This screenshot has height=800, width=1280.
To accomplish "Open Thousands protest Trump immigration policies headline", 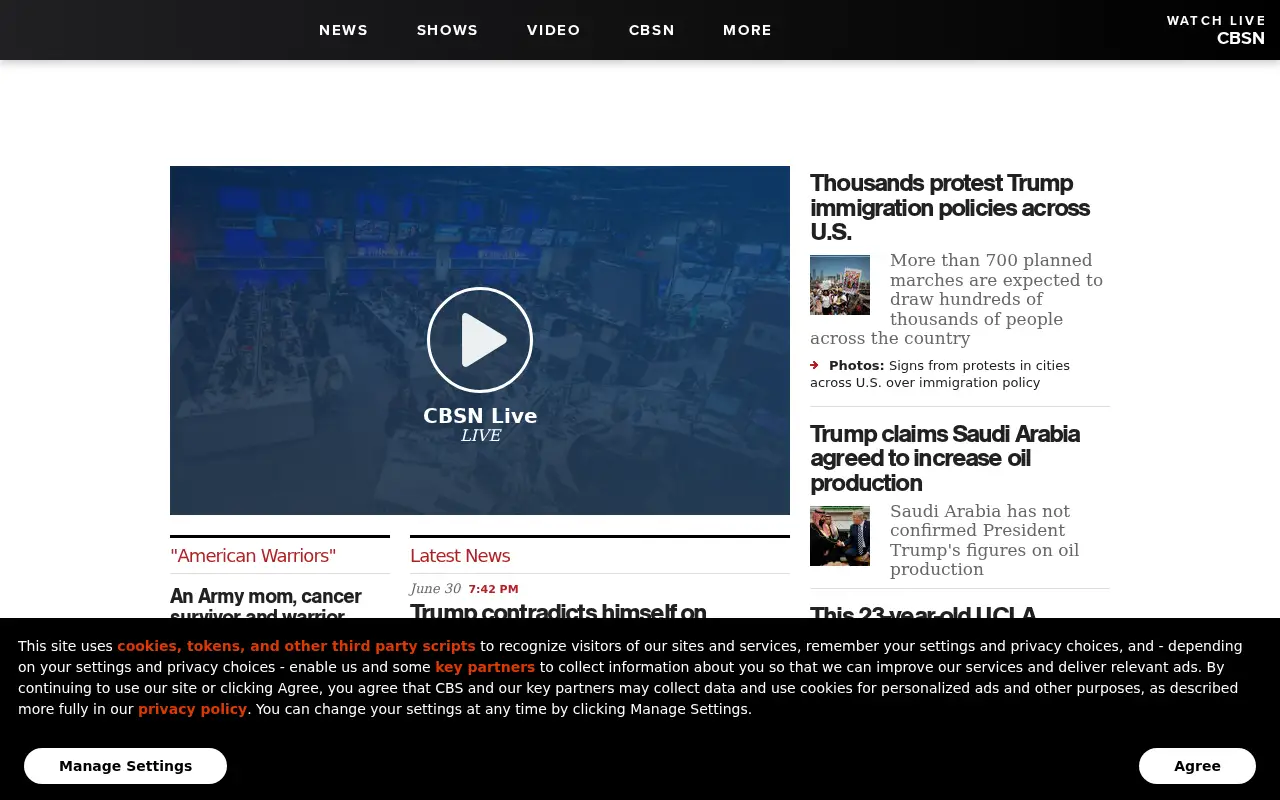I will [x=950, y=207].
